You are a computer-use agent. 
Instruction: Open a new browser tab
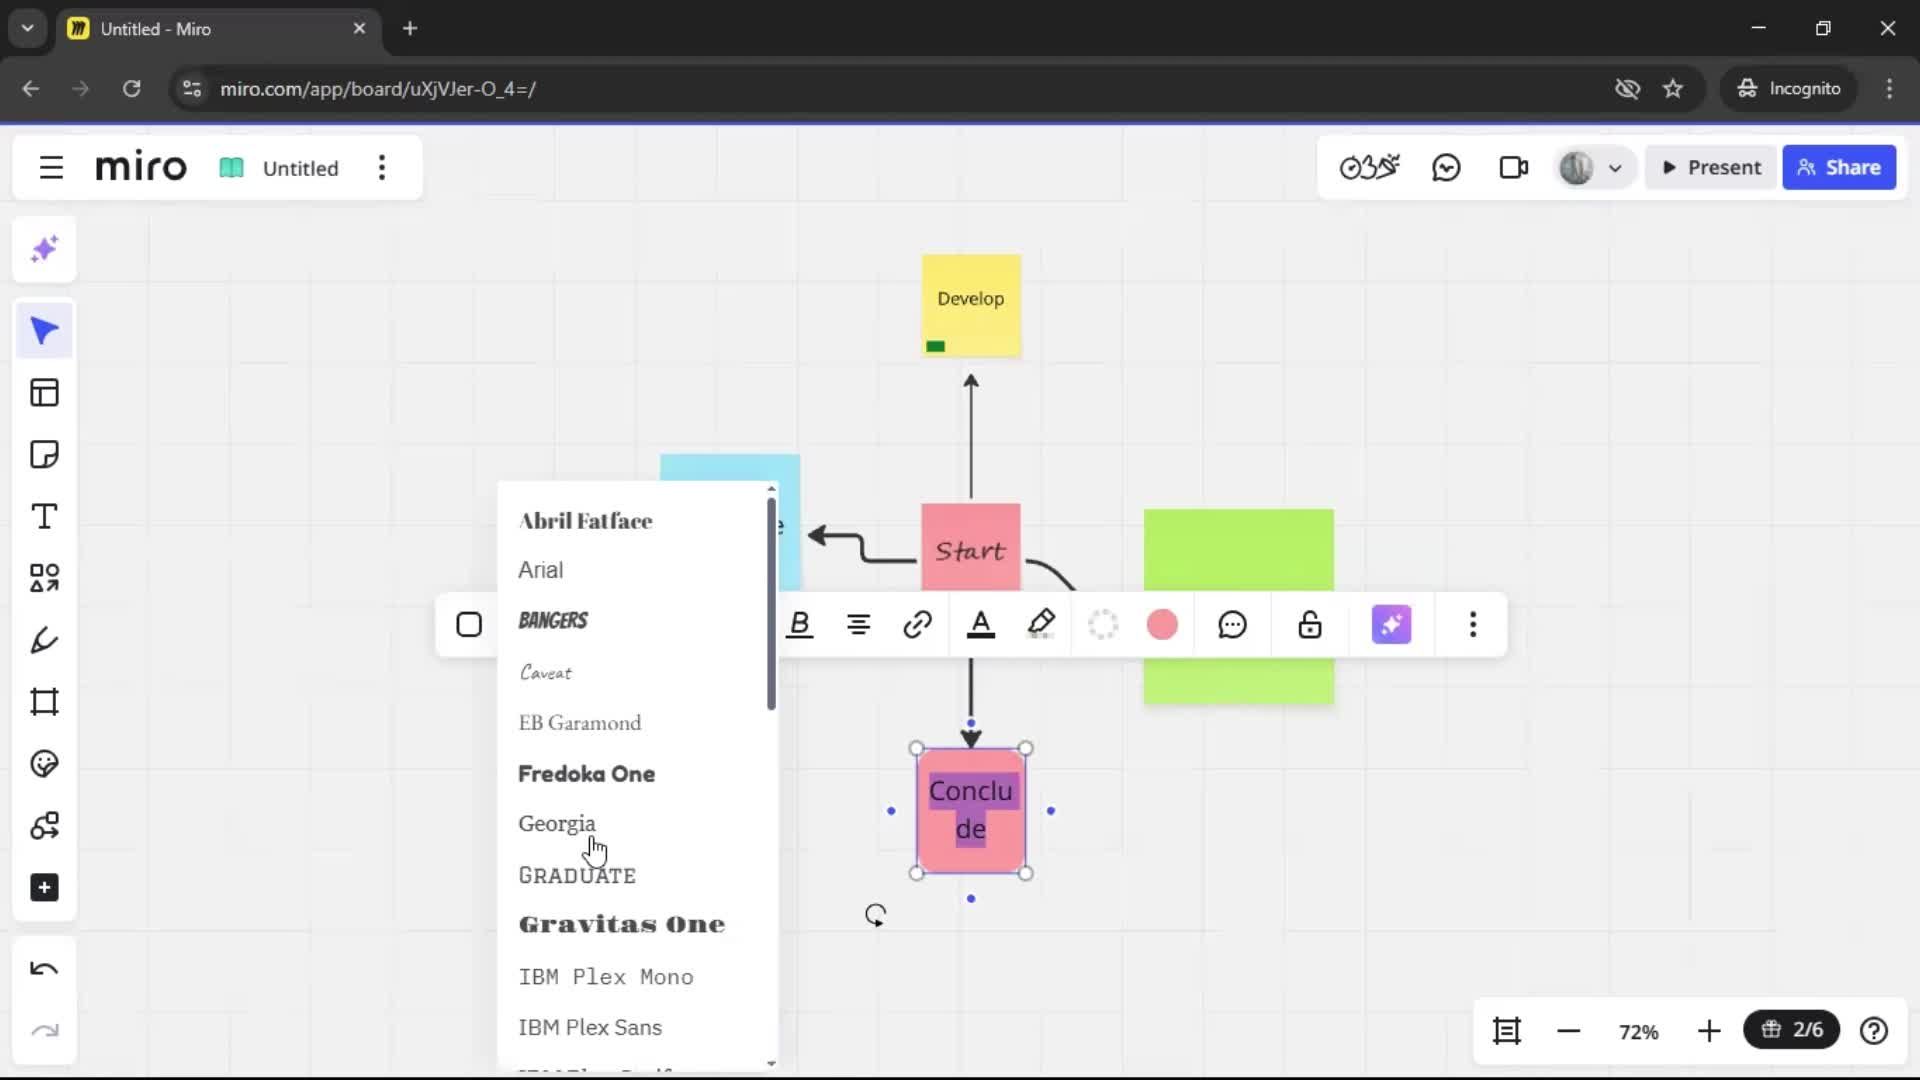pos(410,29)
